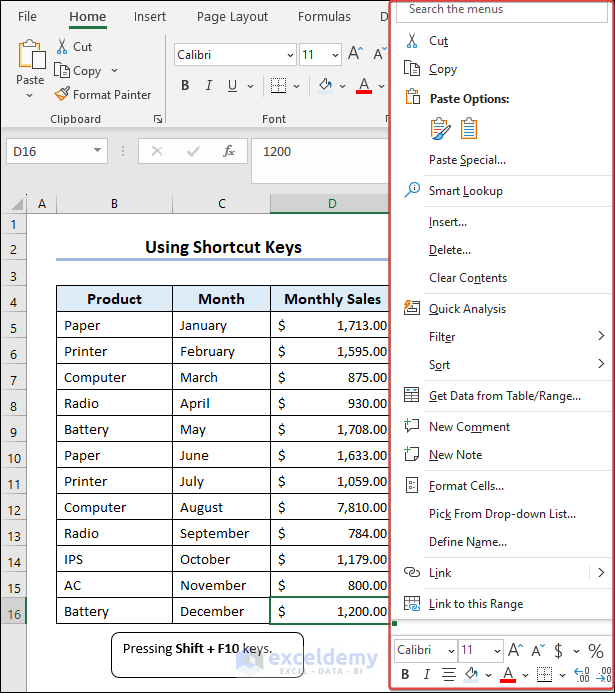Apply the ribbon red Font Color
Image resolution: width=615 pixels, height=693 pixels.
[364, 85]
